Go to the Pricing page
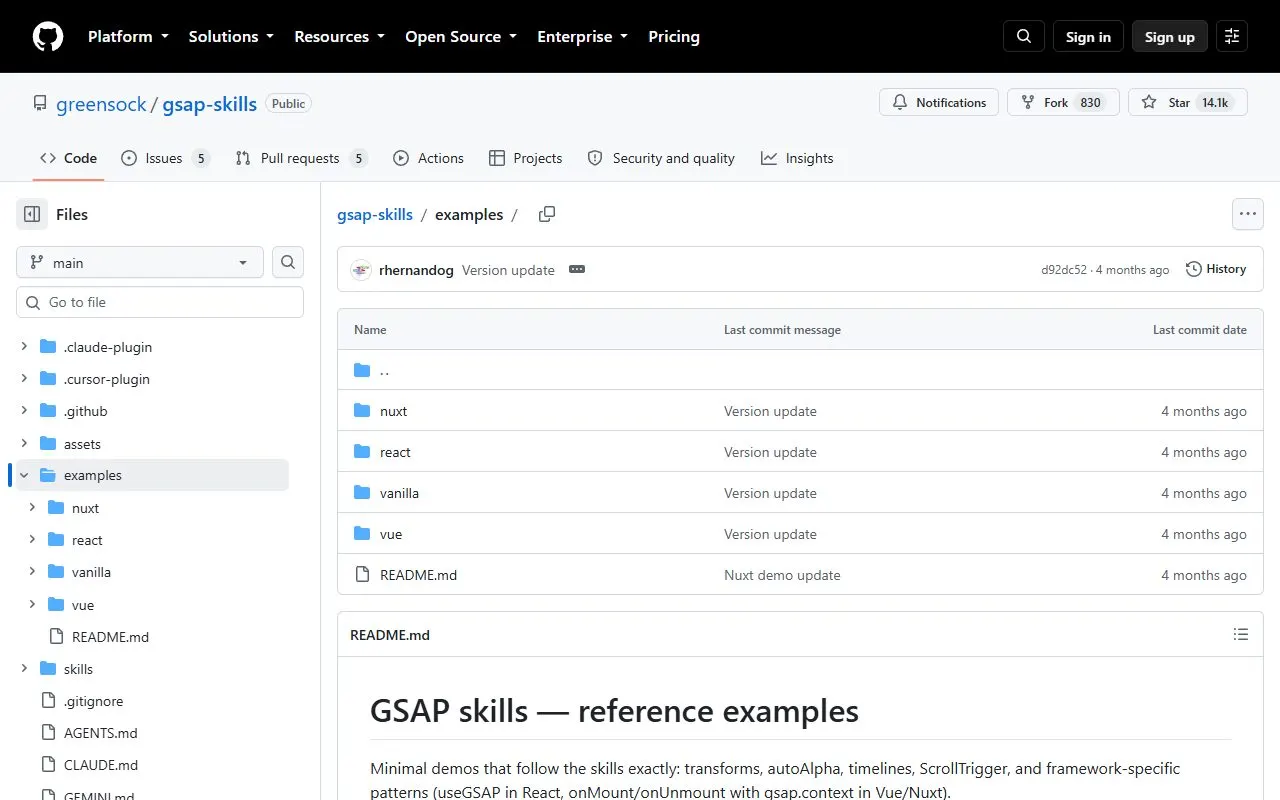Viewport: 1280px width, 800px height. pos(674,37)
